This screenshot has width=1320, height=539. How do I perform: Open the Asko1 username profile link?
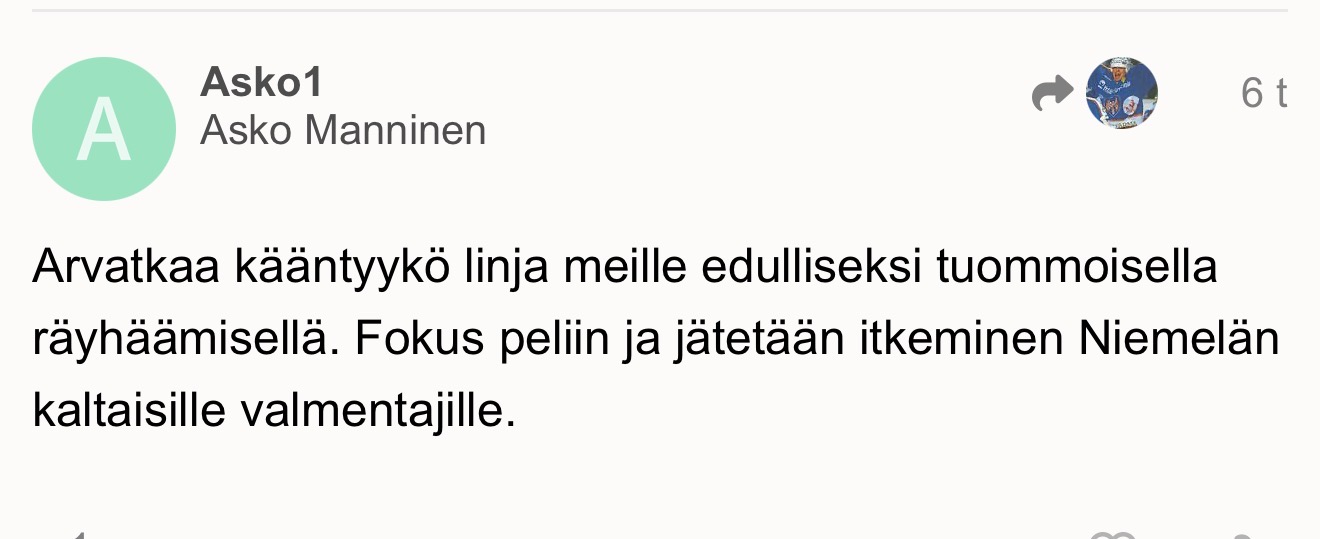[x=261, y=82]
